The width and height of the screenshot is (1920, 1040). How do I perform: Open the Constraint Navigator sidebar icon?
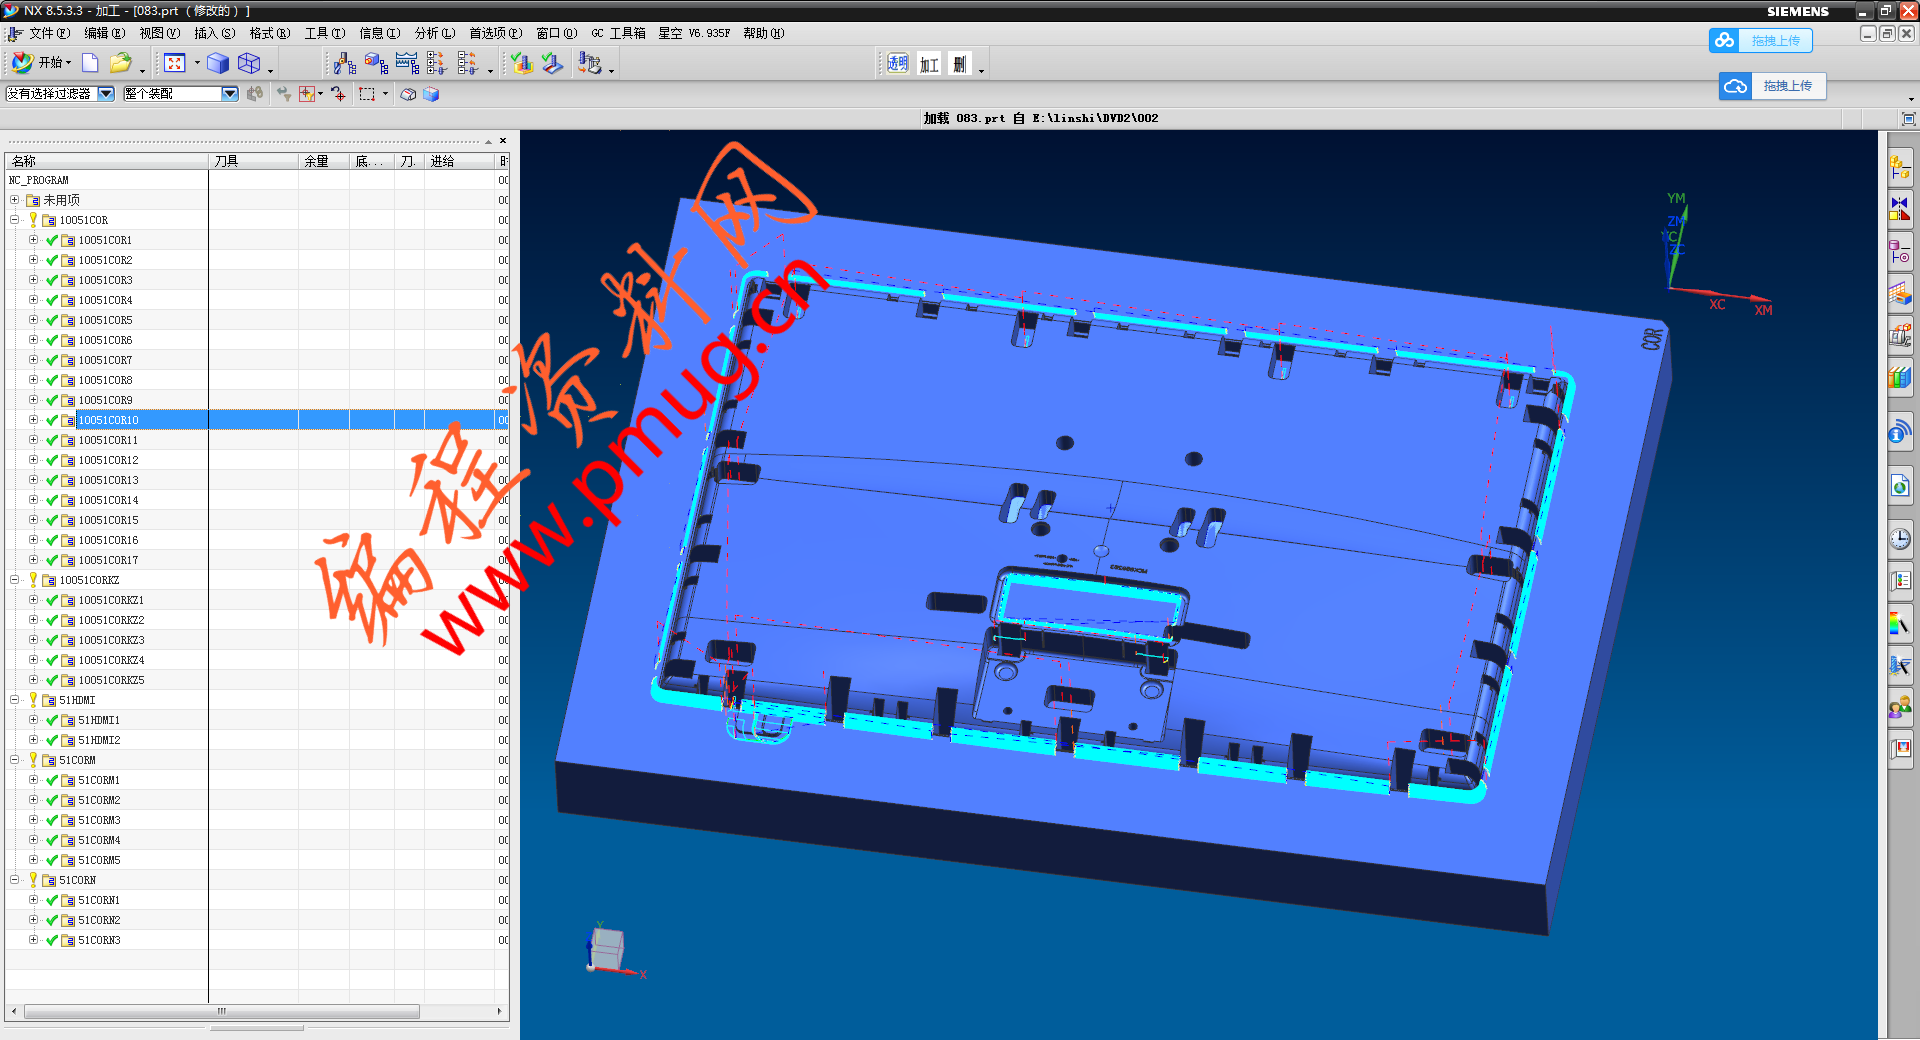pyautogui.click(x=1900, y=209)
